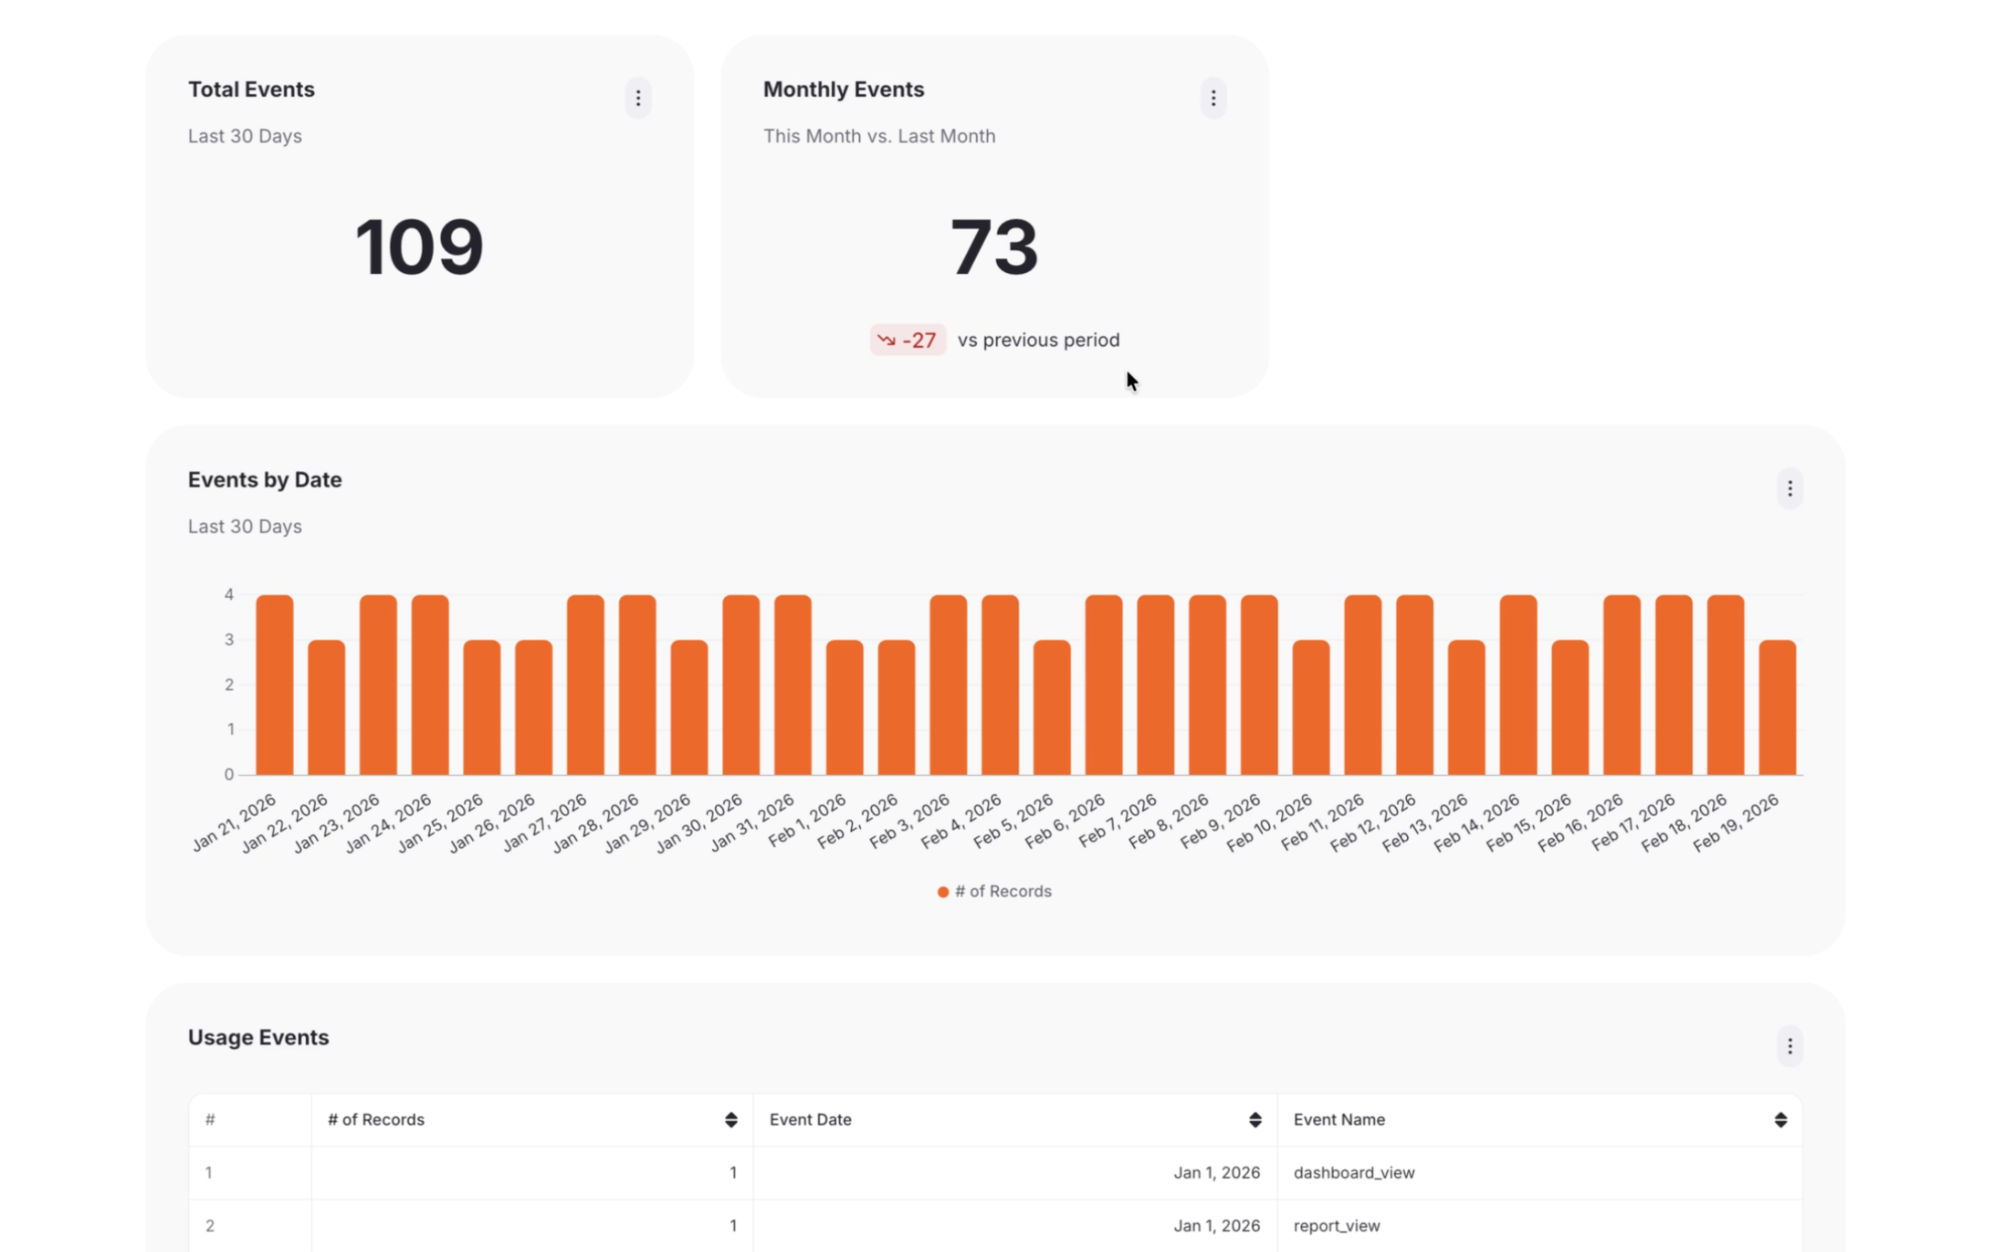
Task: Select the report_view table row
Action: [1336, 1226]
